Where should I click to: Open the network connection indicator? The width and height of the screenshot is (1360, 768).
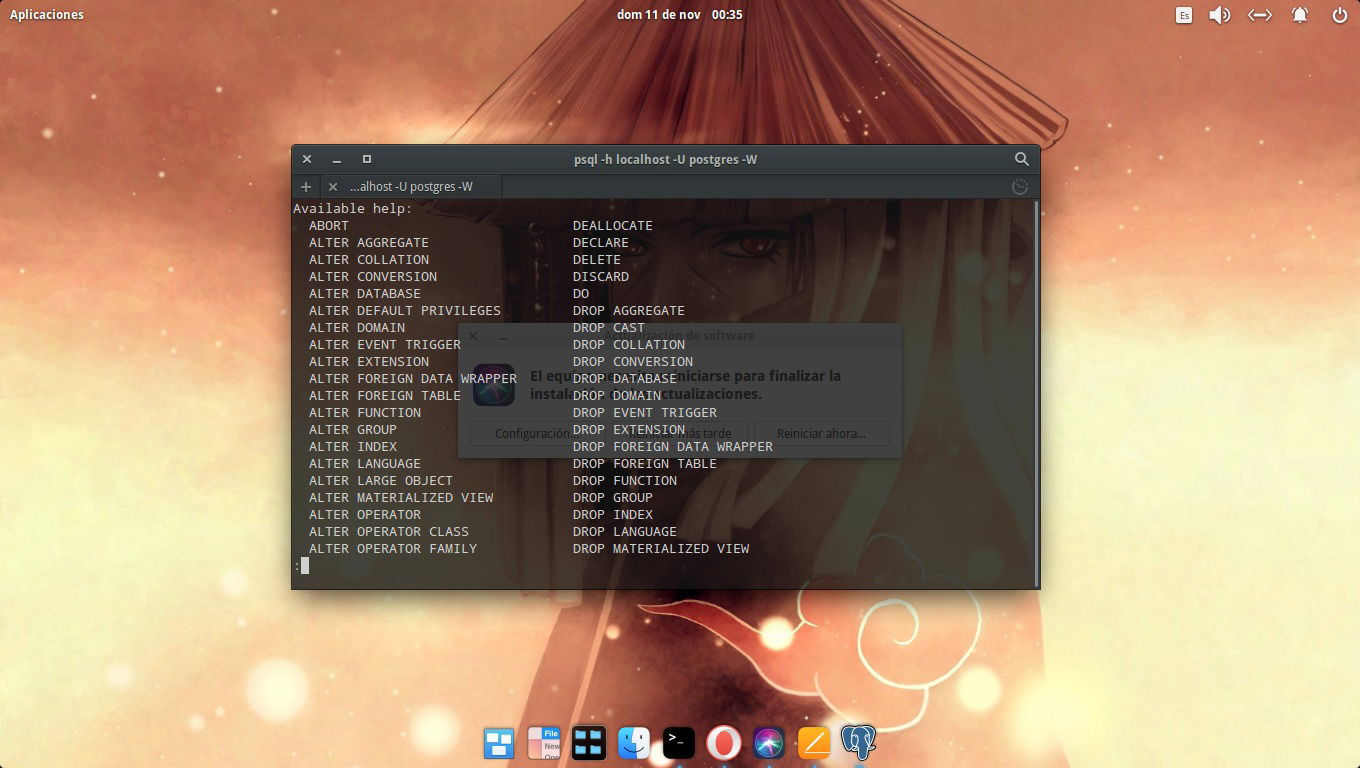coord(1260,15)
